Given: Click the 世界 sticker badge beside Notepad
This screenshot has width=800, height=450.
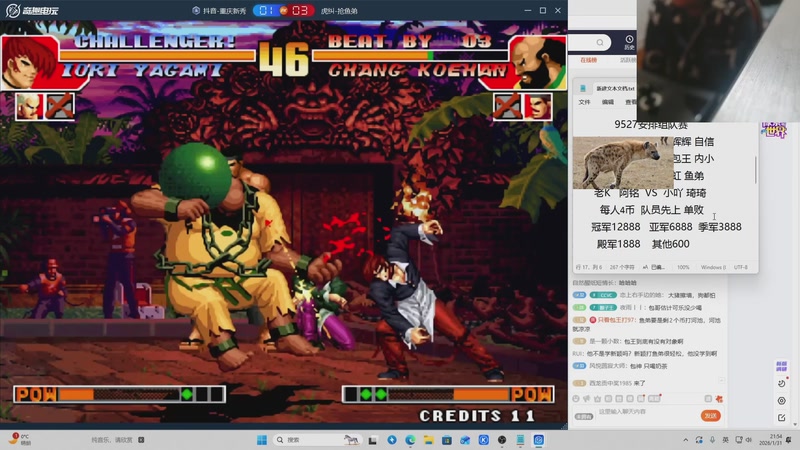Looking at the screenshot, I should (x=774, y=130).
